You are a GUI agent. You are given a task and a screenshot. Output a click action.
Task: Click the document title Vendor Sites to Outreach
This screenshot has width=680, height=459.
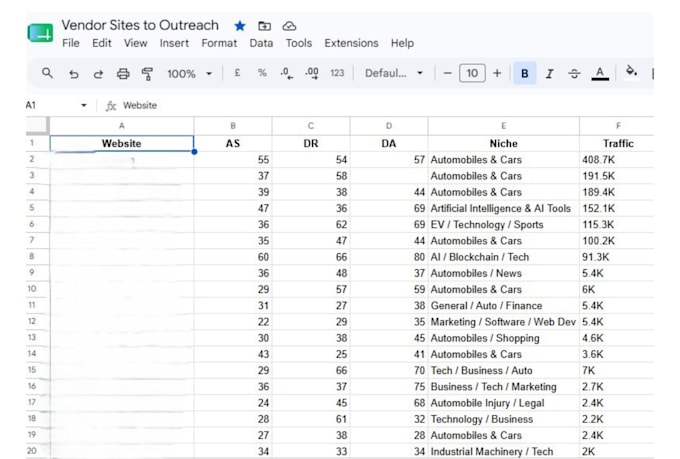(140, 25)
